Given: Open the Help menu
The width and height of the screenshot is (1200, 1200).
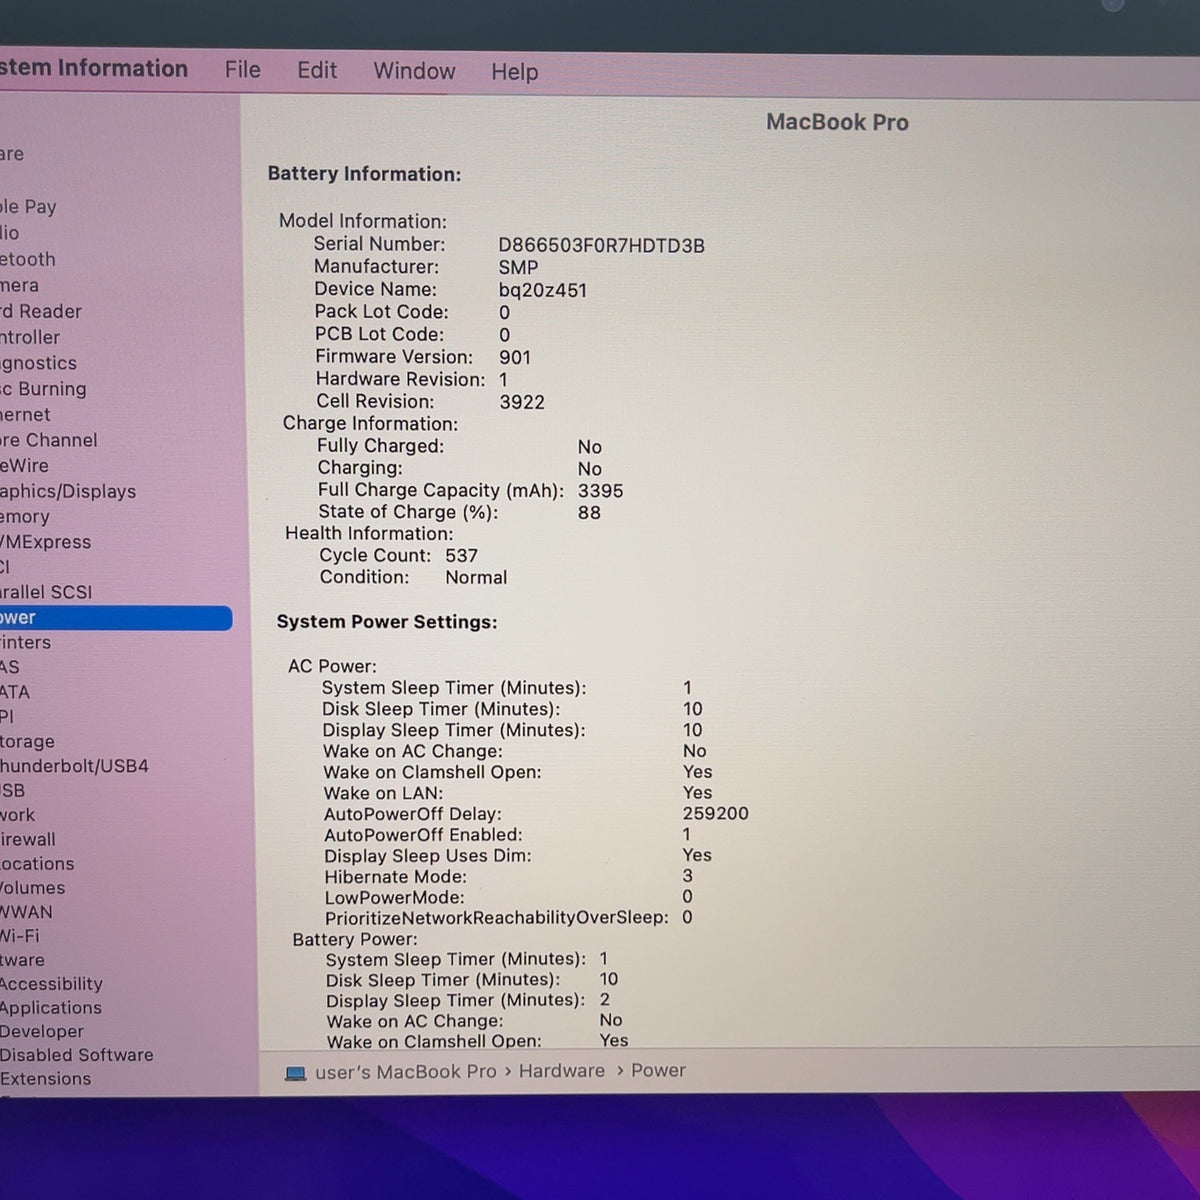Looking at the screenshot, I should tap(514, 72).
